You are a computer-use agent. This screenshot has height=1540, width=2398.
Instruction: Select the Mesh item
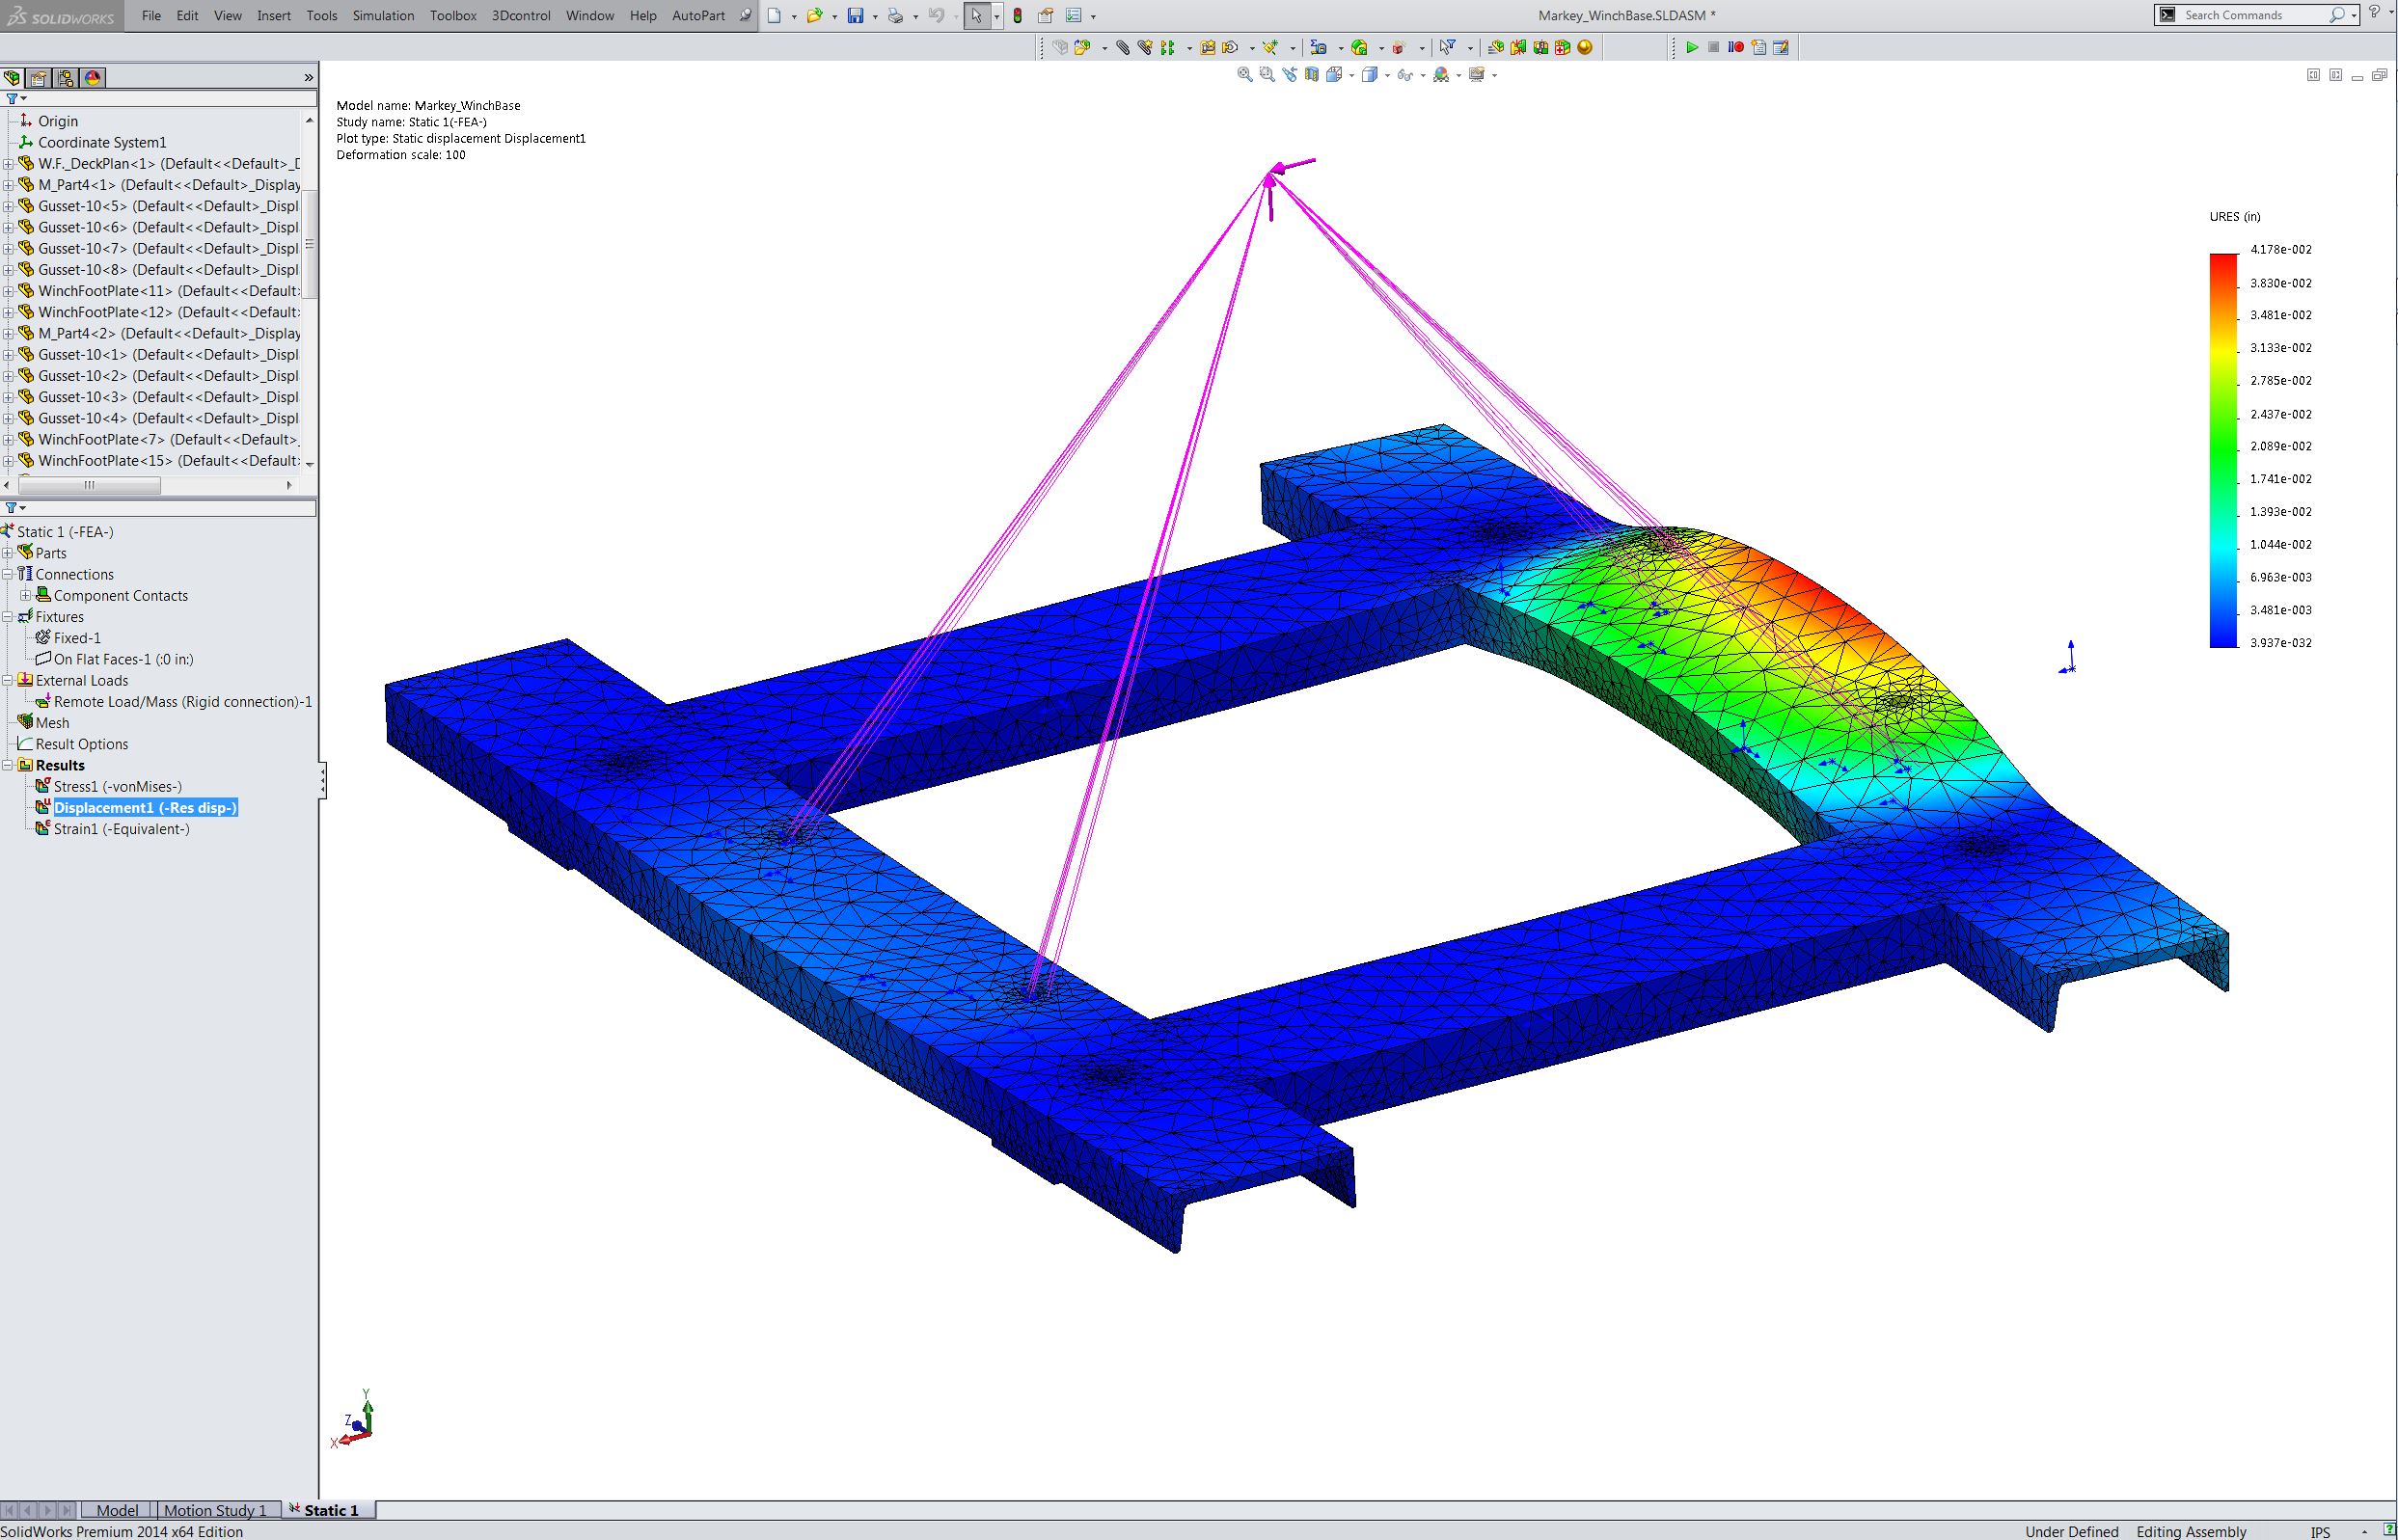(52, 723)
